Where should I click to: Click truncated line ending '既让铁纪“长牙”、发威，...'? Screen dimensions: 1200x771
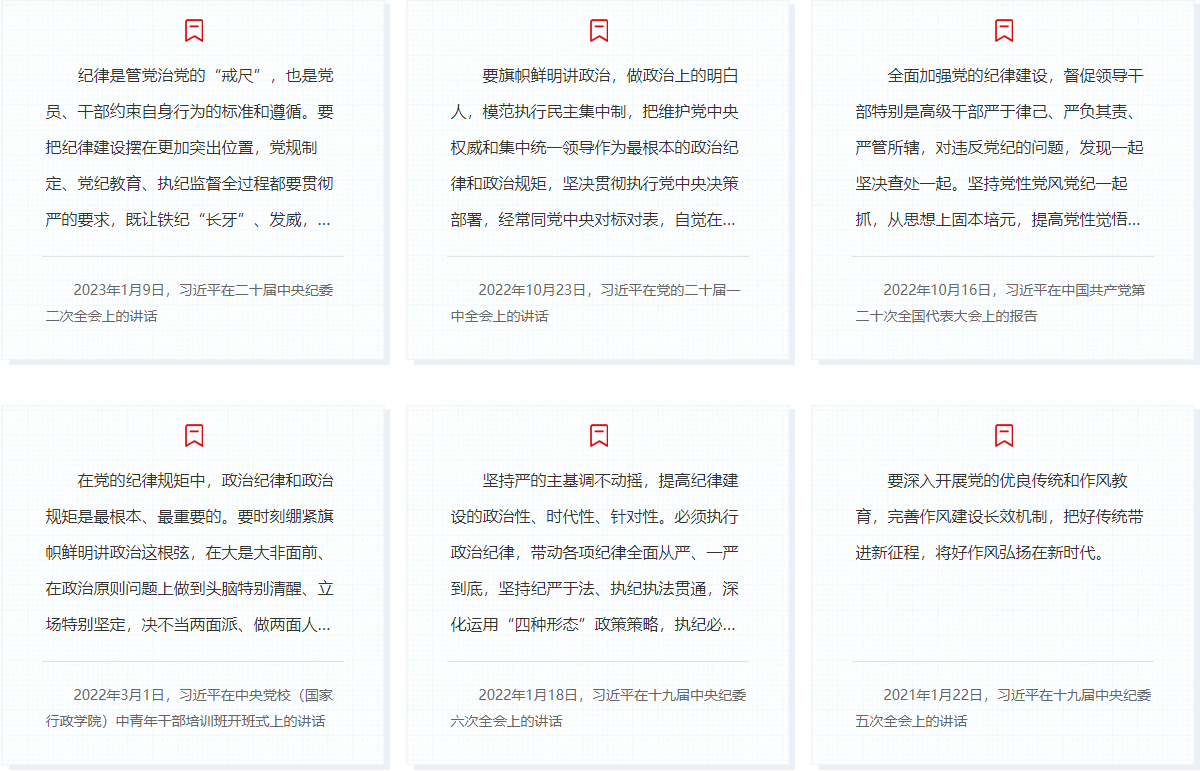[188, 220]
